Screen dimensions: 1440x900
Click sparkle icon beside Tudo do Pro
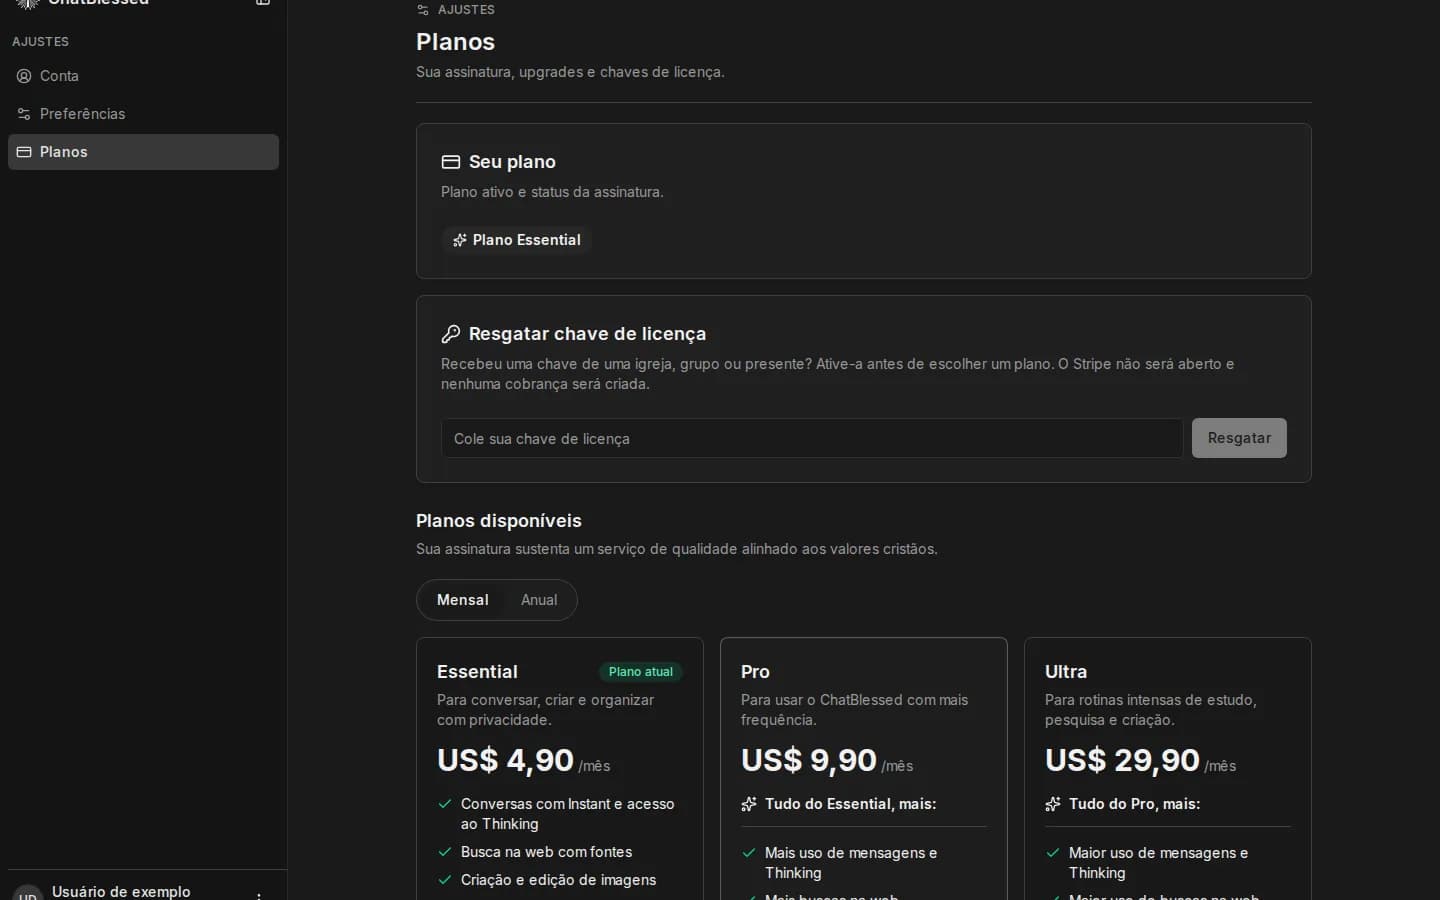[x=1053, y=804]
